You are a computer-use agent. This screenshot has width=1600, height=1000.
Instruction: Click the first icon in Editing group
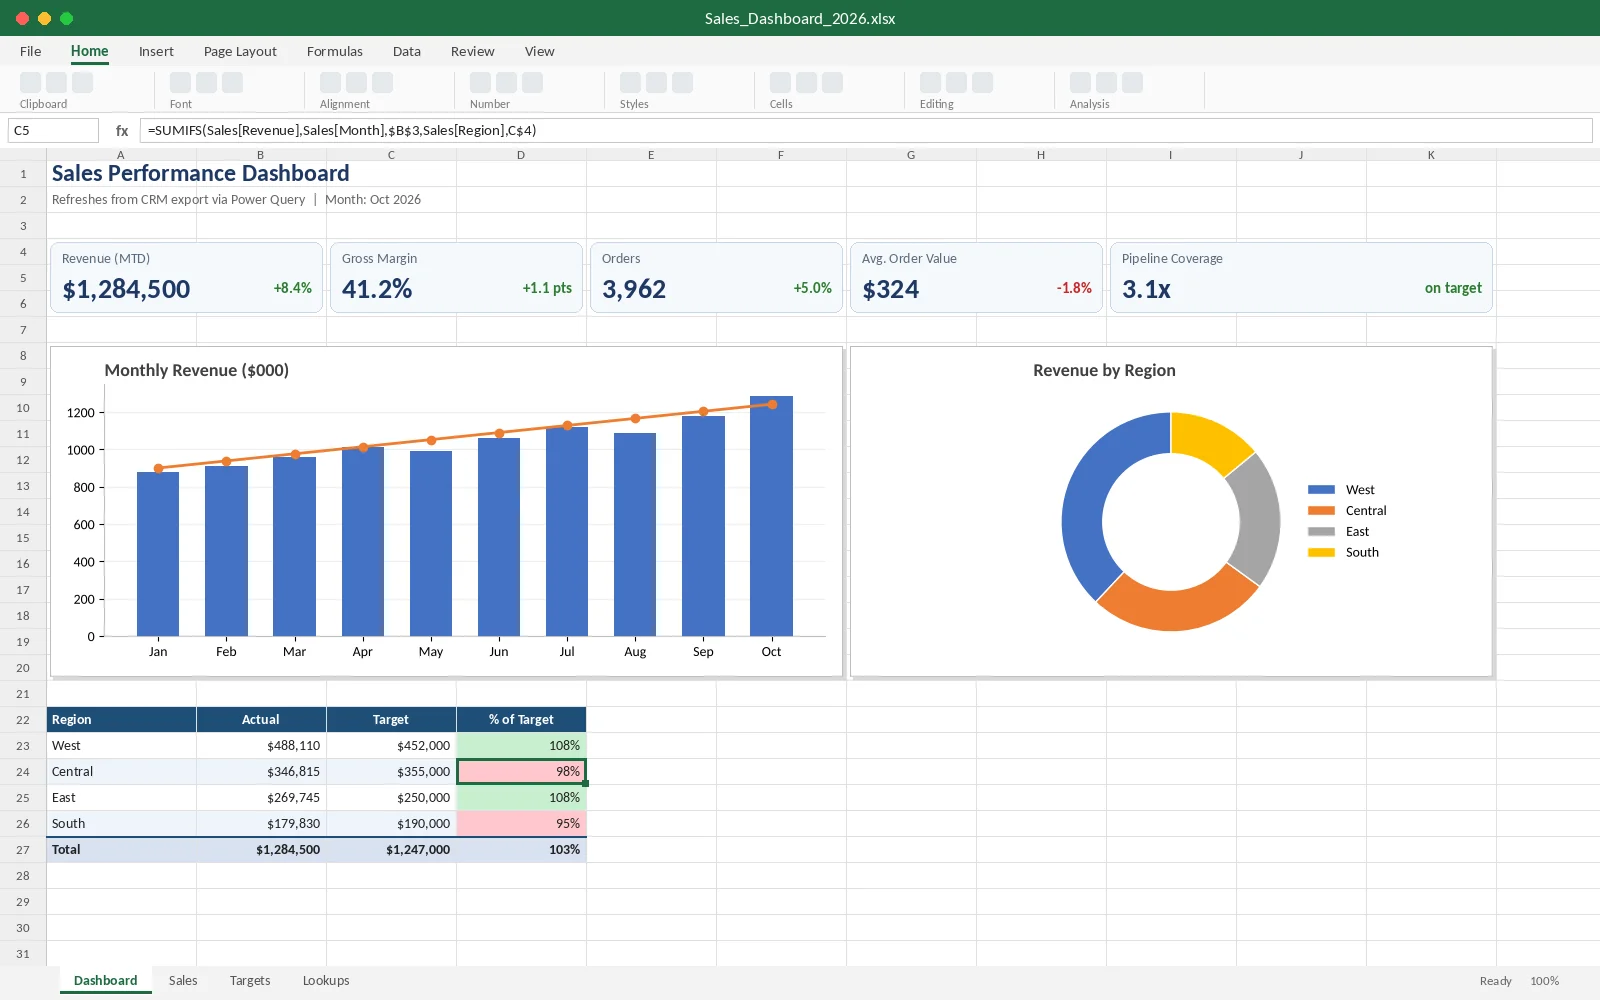[x=931, y=83]
